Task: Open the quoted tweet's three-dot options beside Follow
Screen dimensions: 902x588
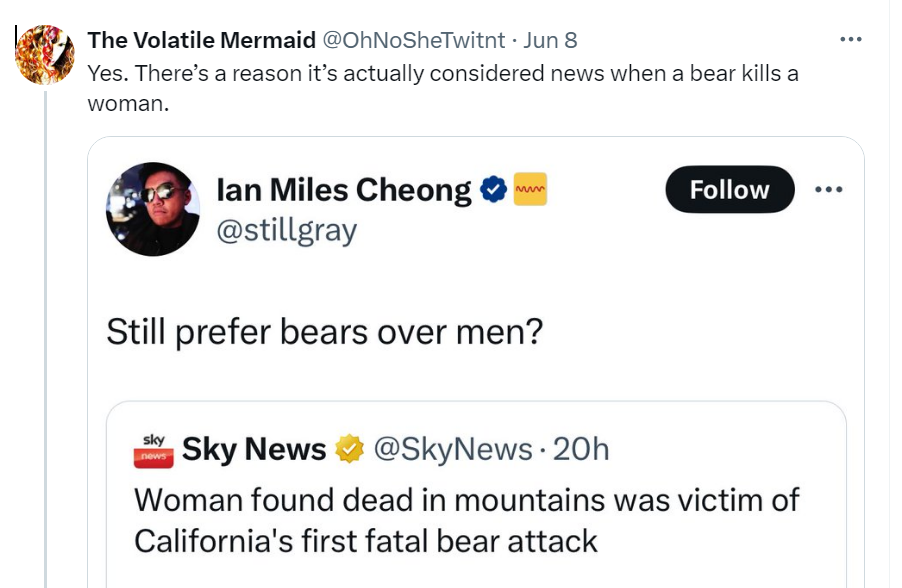Action: (x=829, y=190)
